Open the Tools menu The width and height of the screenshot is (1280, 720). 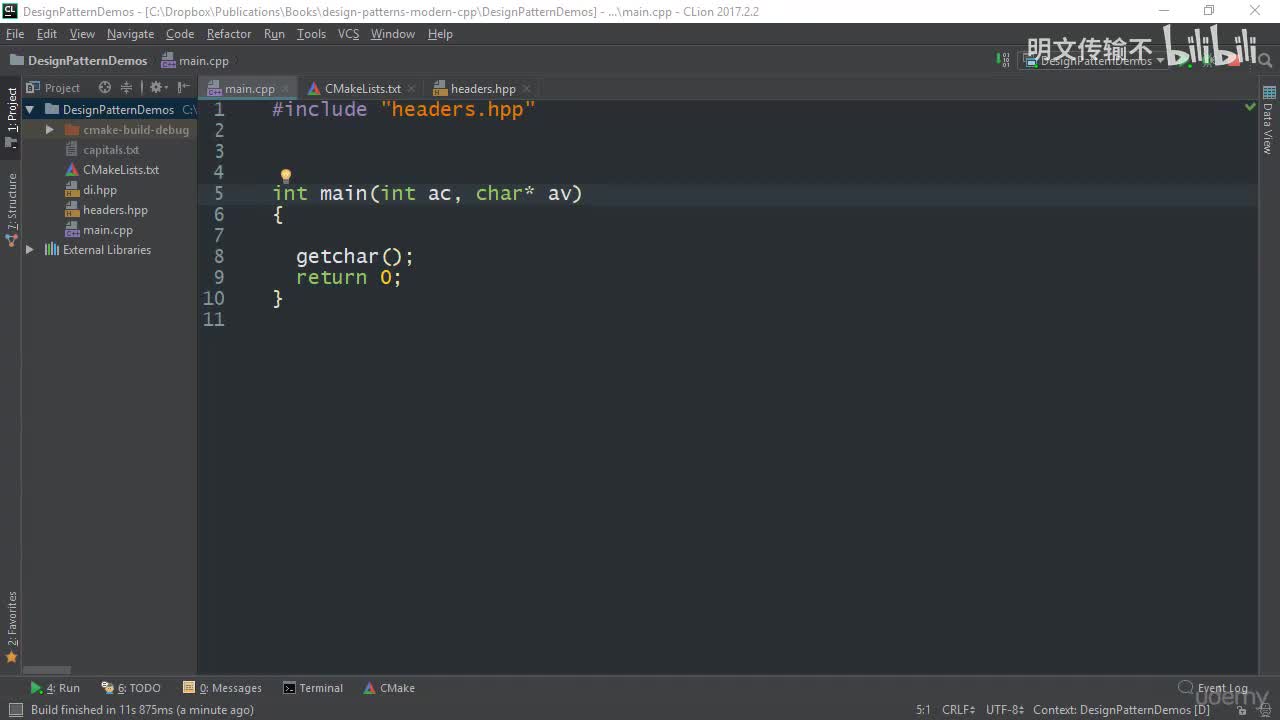[311, 34]
